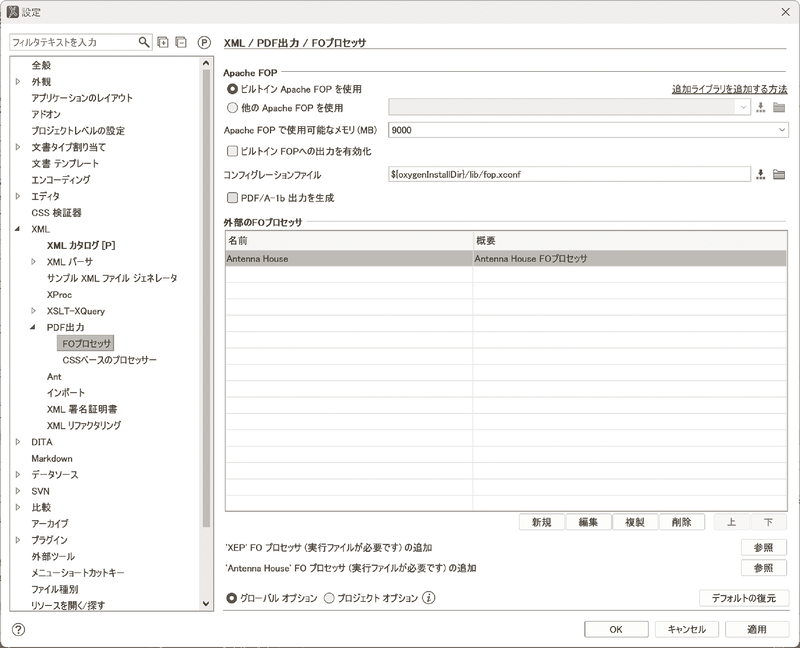The height and width of the screenshot is (648, 800).
Task: Open the other Apache FOP path dropdown
Action: pos(743,107)
